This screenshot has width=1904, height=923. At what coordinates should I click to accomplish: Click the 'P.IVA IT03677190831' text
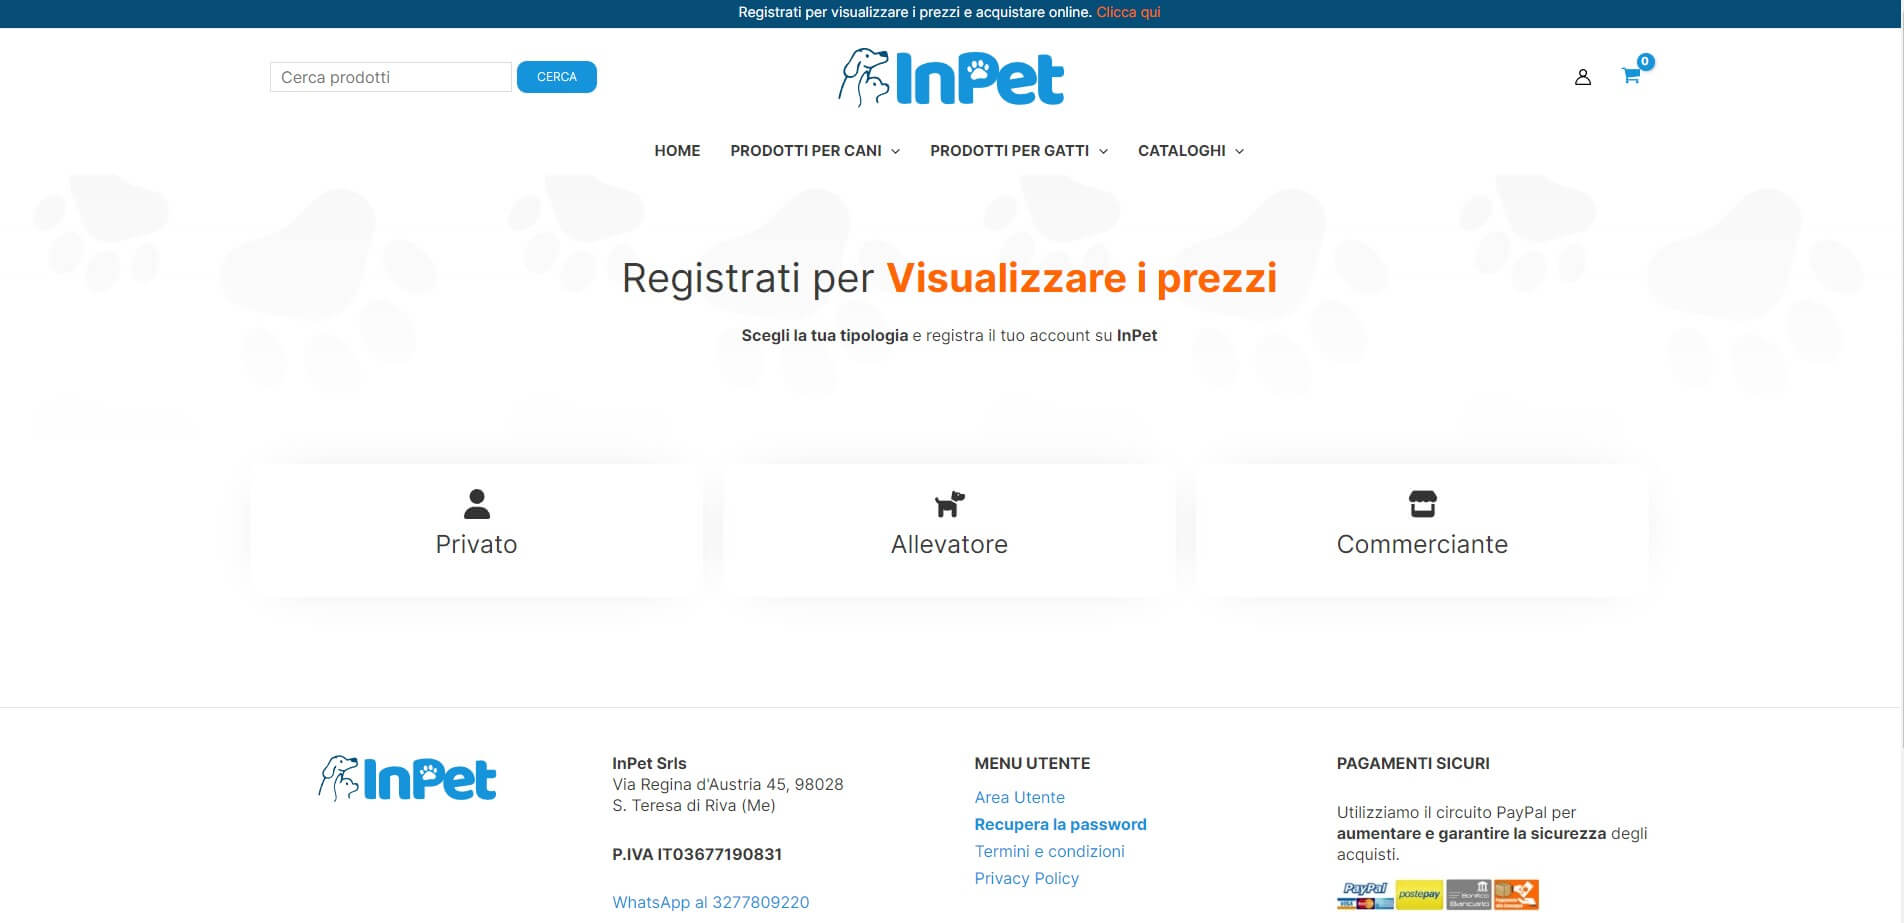pos(697,854)
